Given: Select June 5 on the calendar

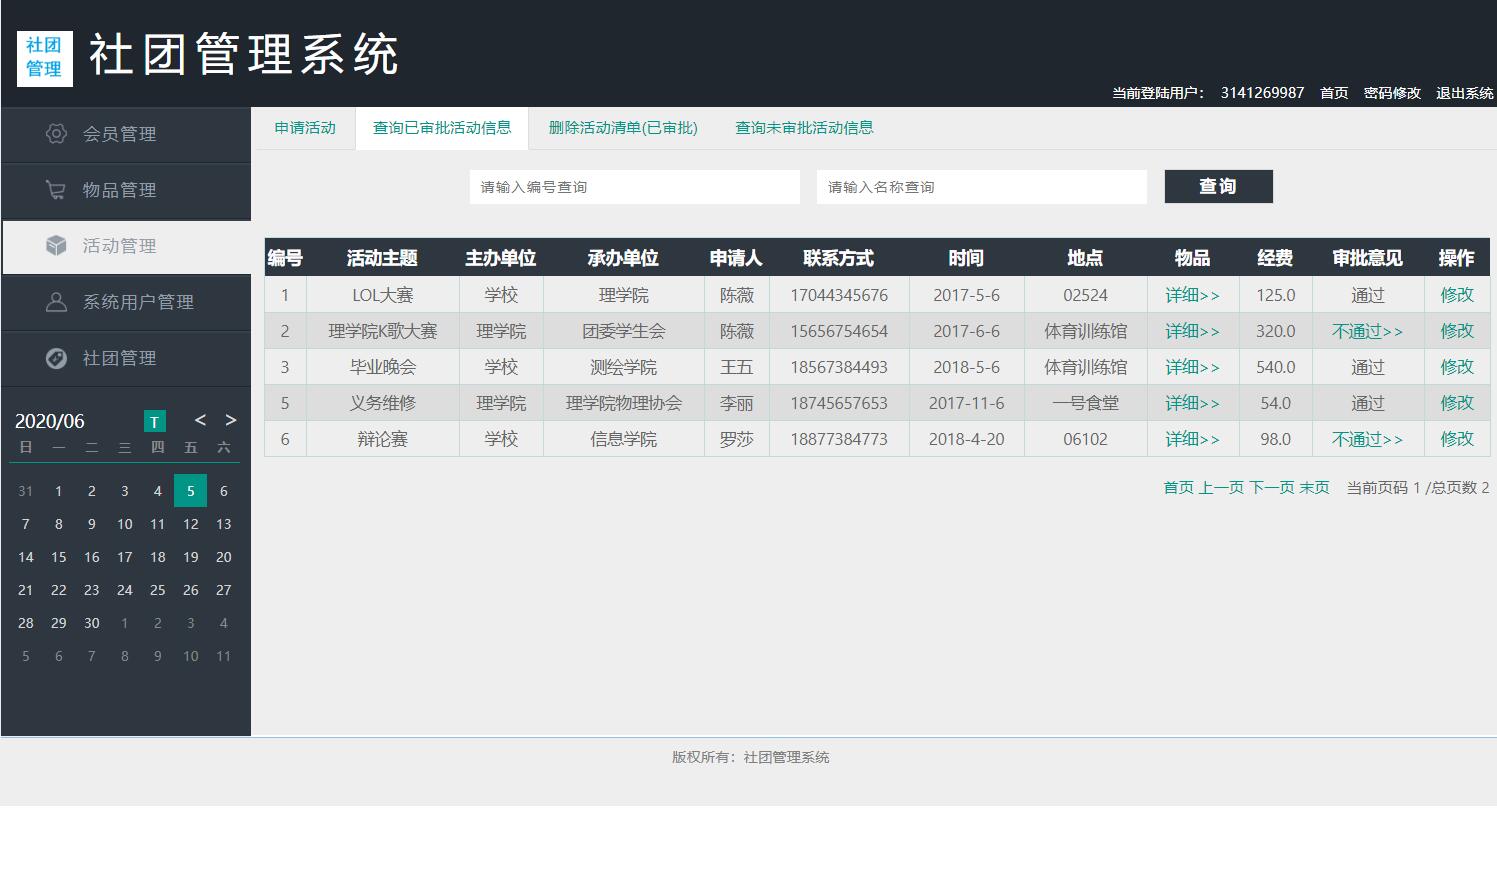Looking at the screenshot, I should pyautogui.click(x=190, y=490).
